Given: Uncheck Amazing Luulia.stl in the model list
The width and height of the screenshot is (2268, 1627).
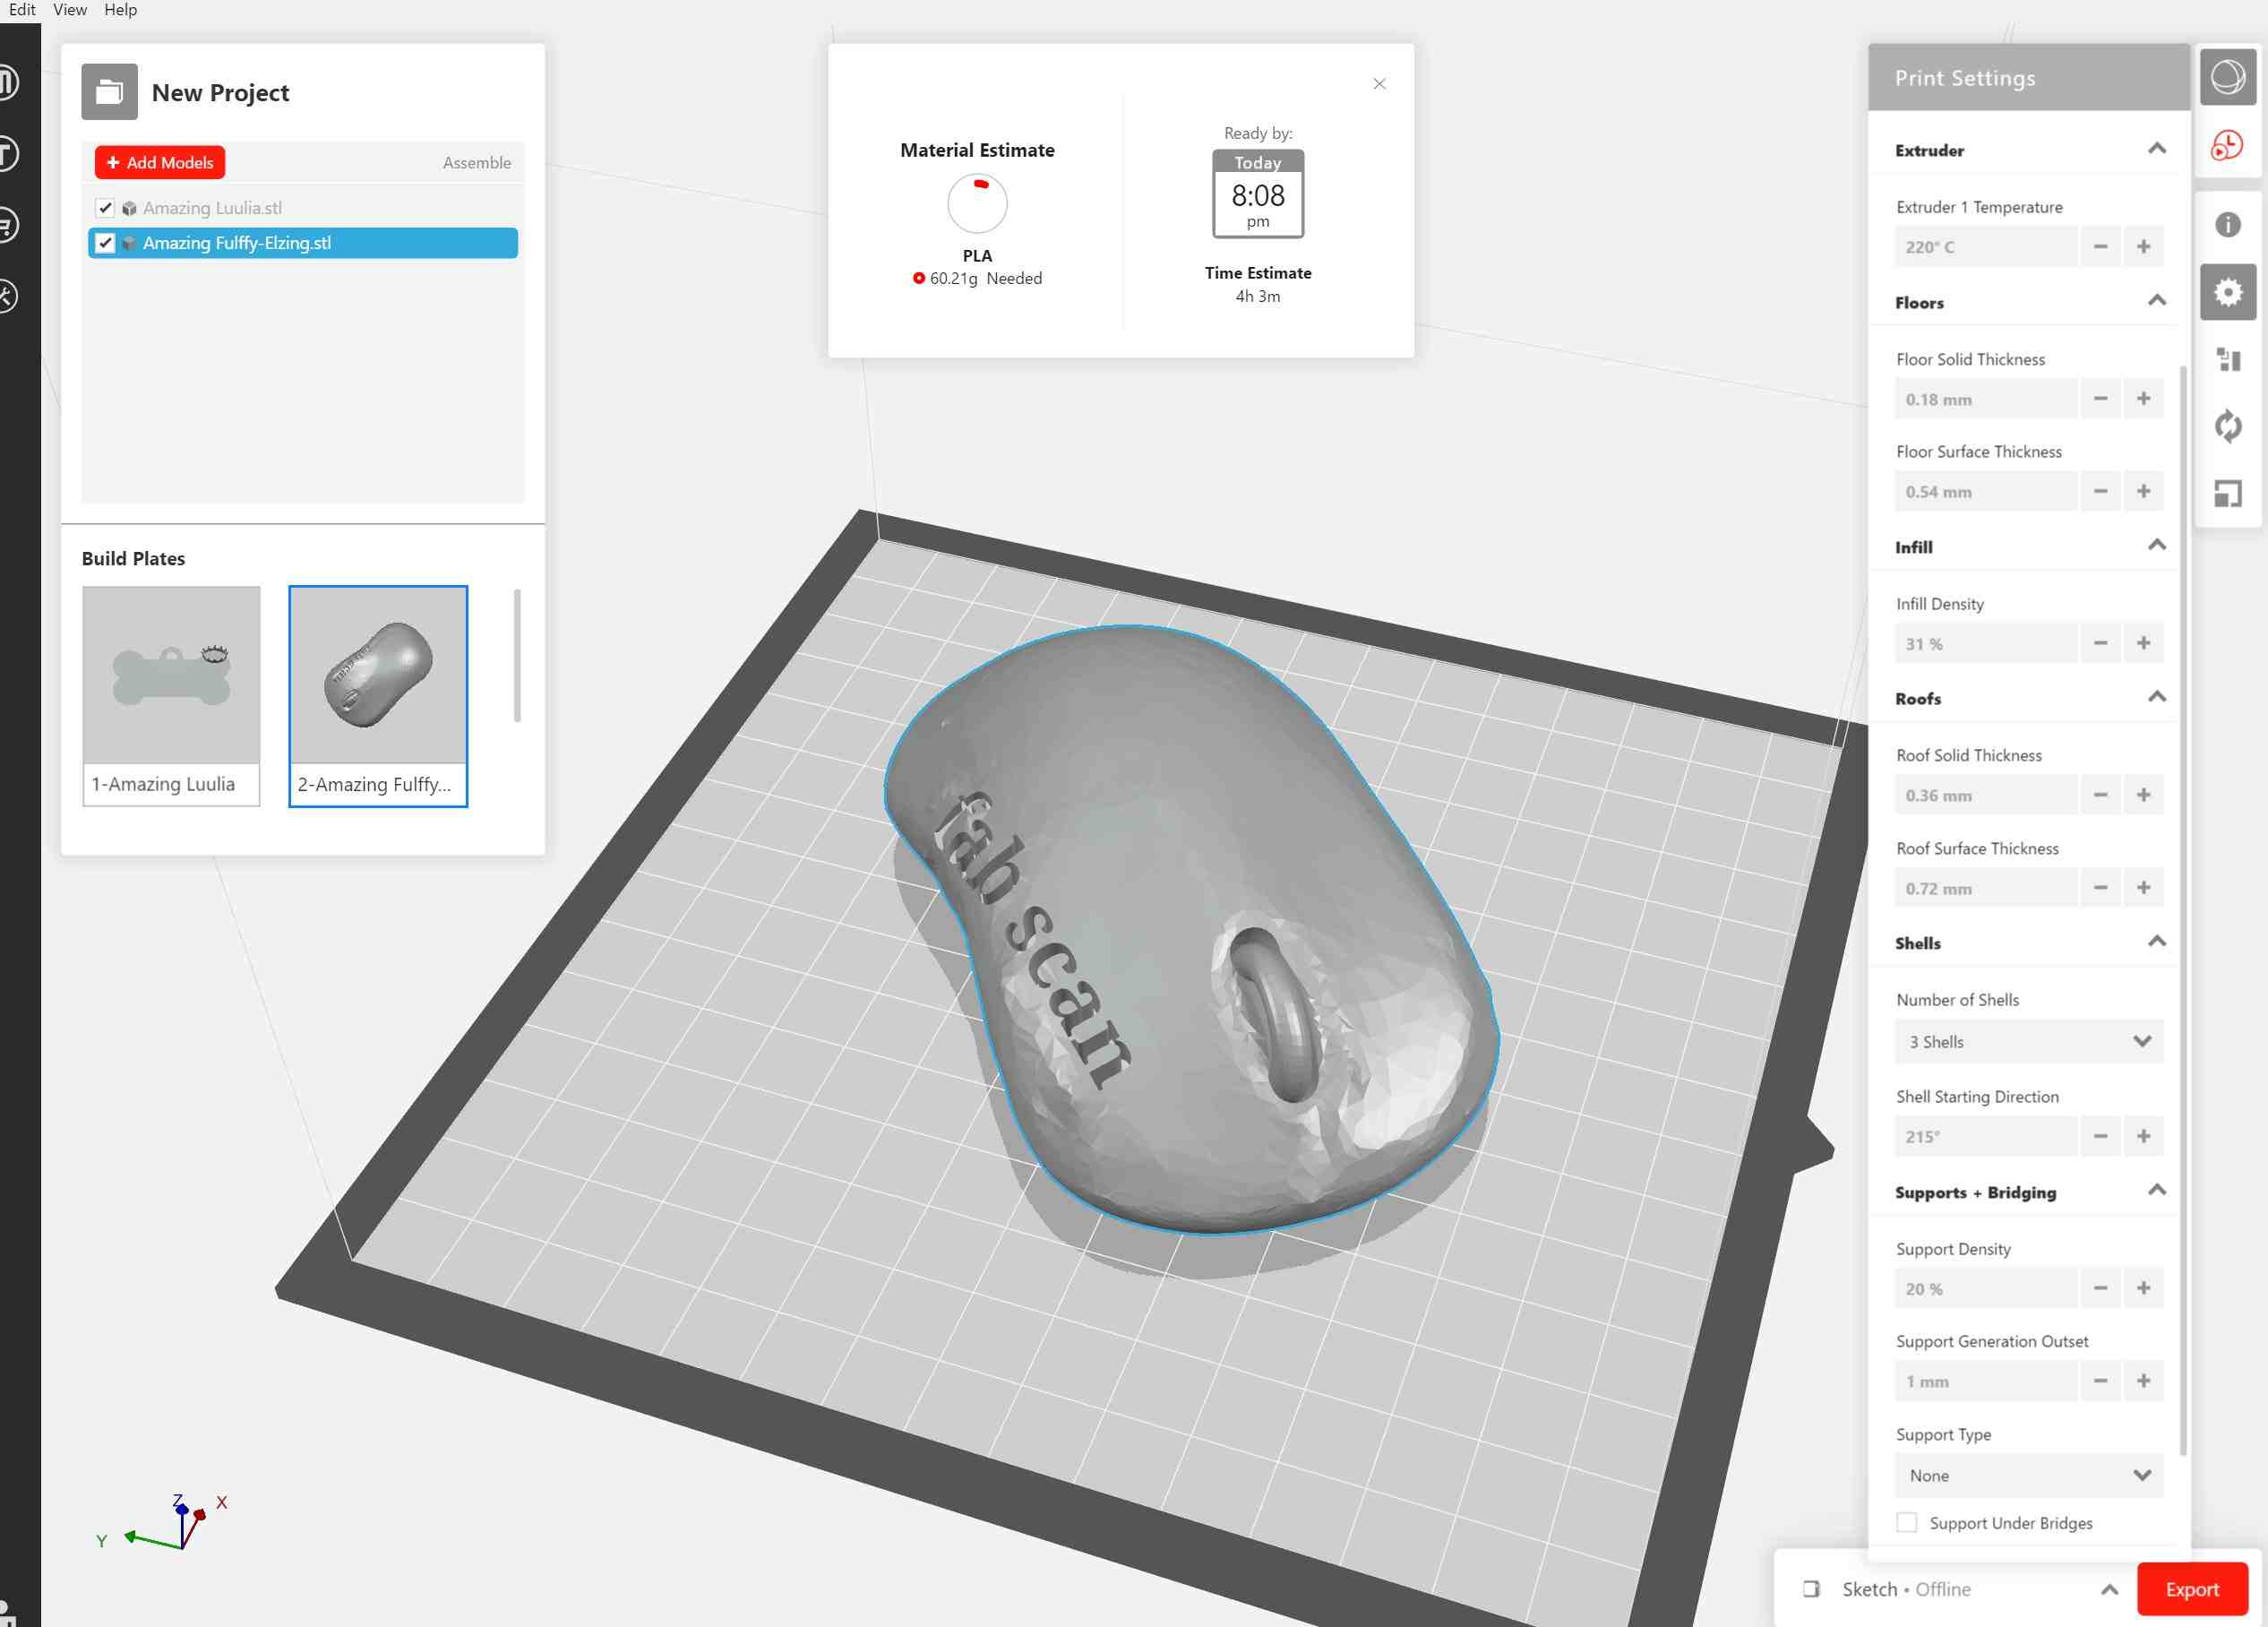Looking at the screenshot, I should pos(105,207).
